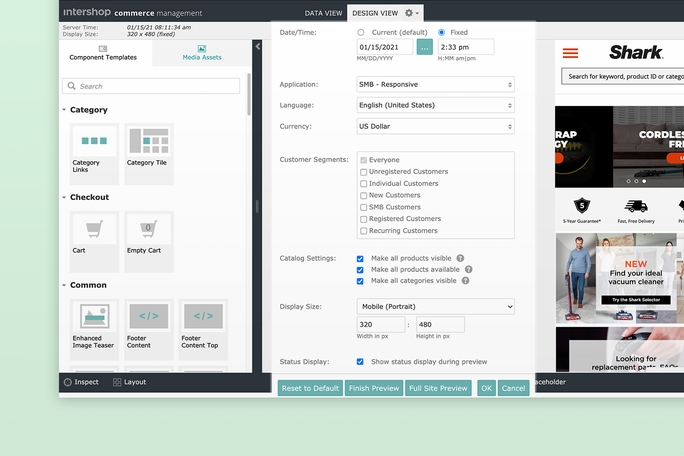Open the Language dropdown
This screenshot has height=456, width=684.
click(435, 105)
